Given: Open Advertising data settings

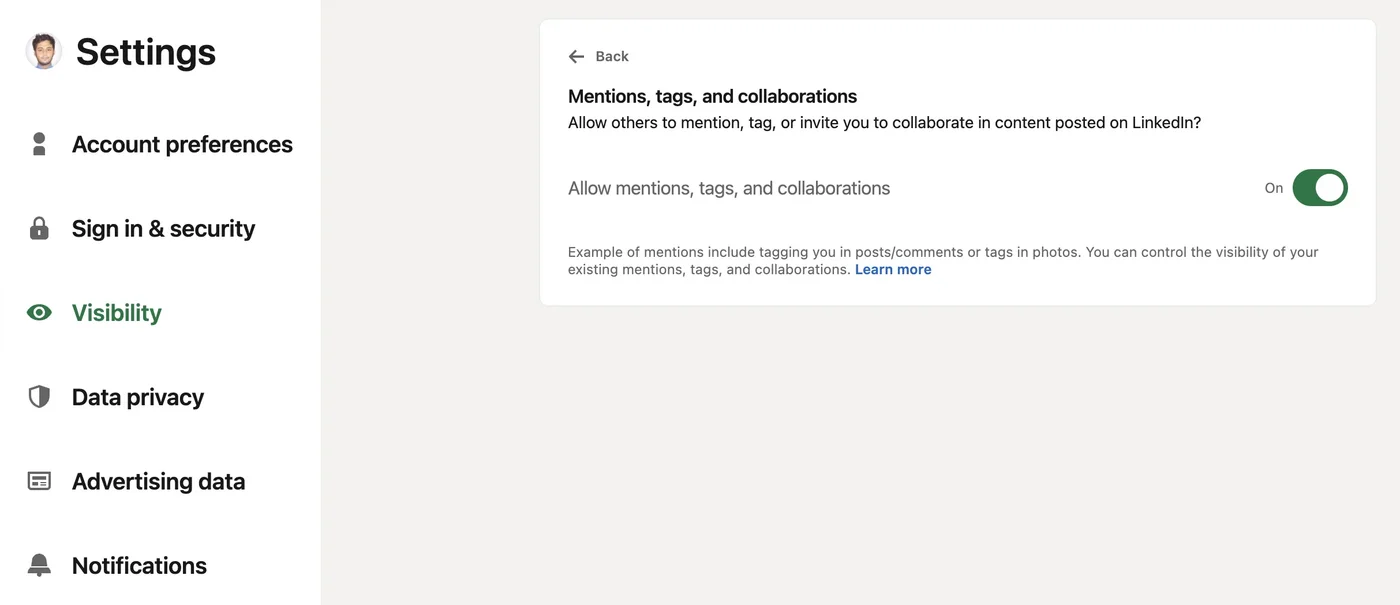Looking at the screenshot, I should 158,481.
